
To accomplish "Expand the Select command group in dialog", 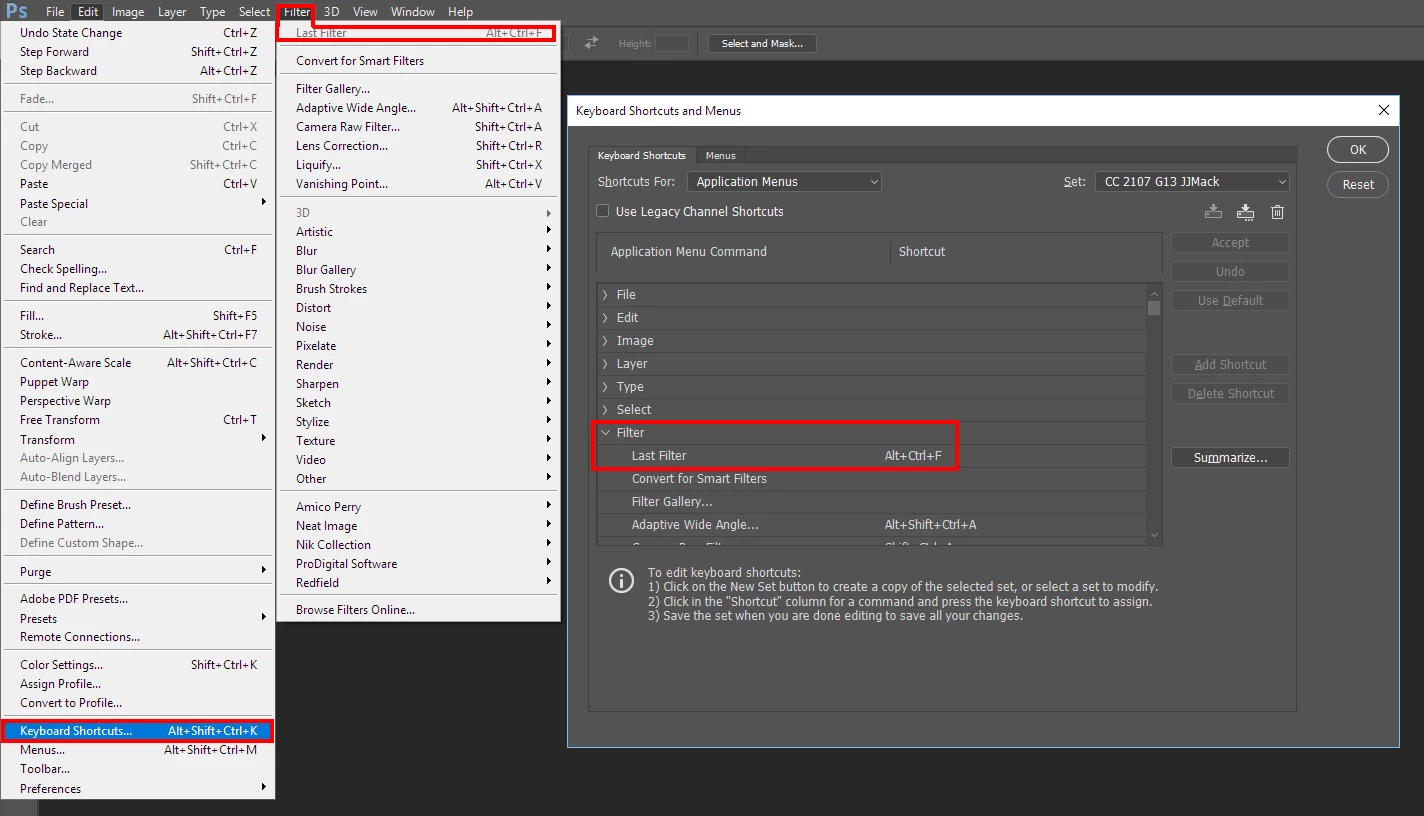I will (604, 410).
